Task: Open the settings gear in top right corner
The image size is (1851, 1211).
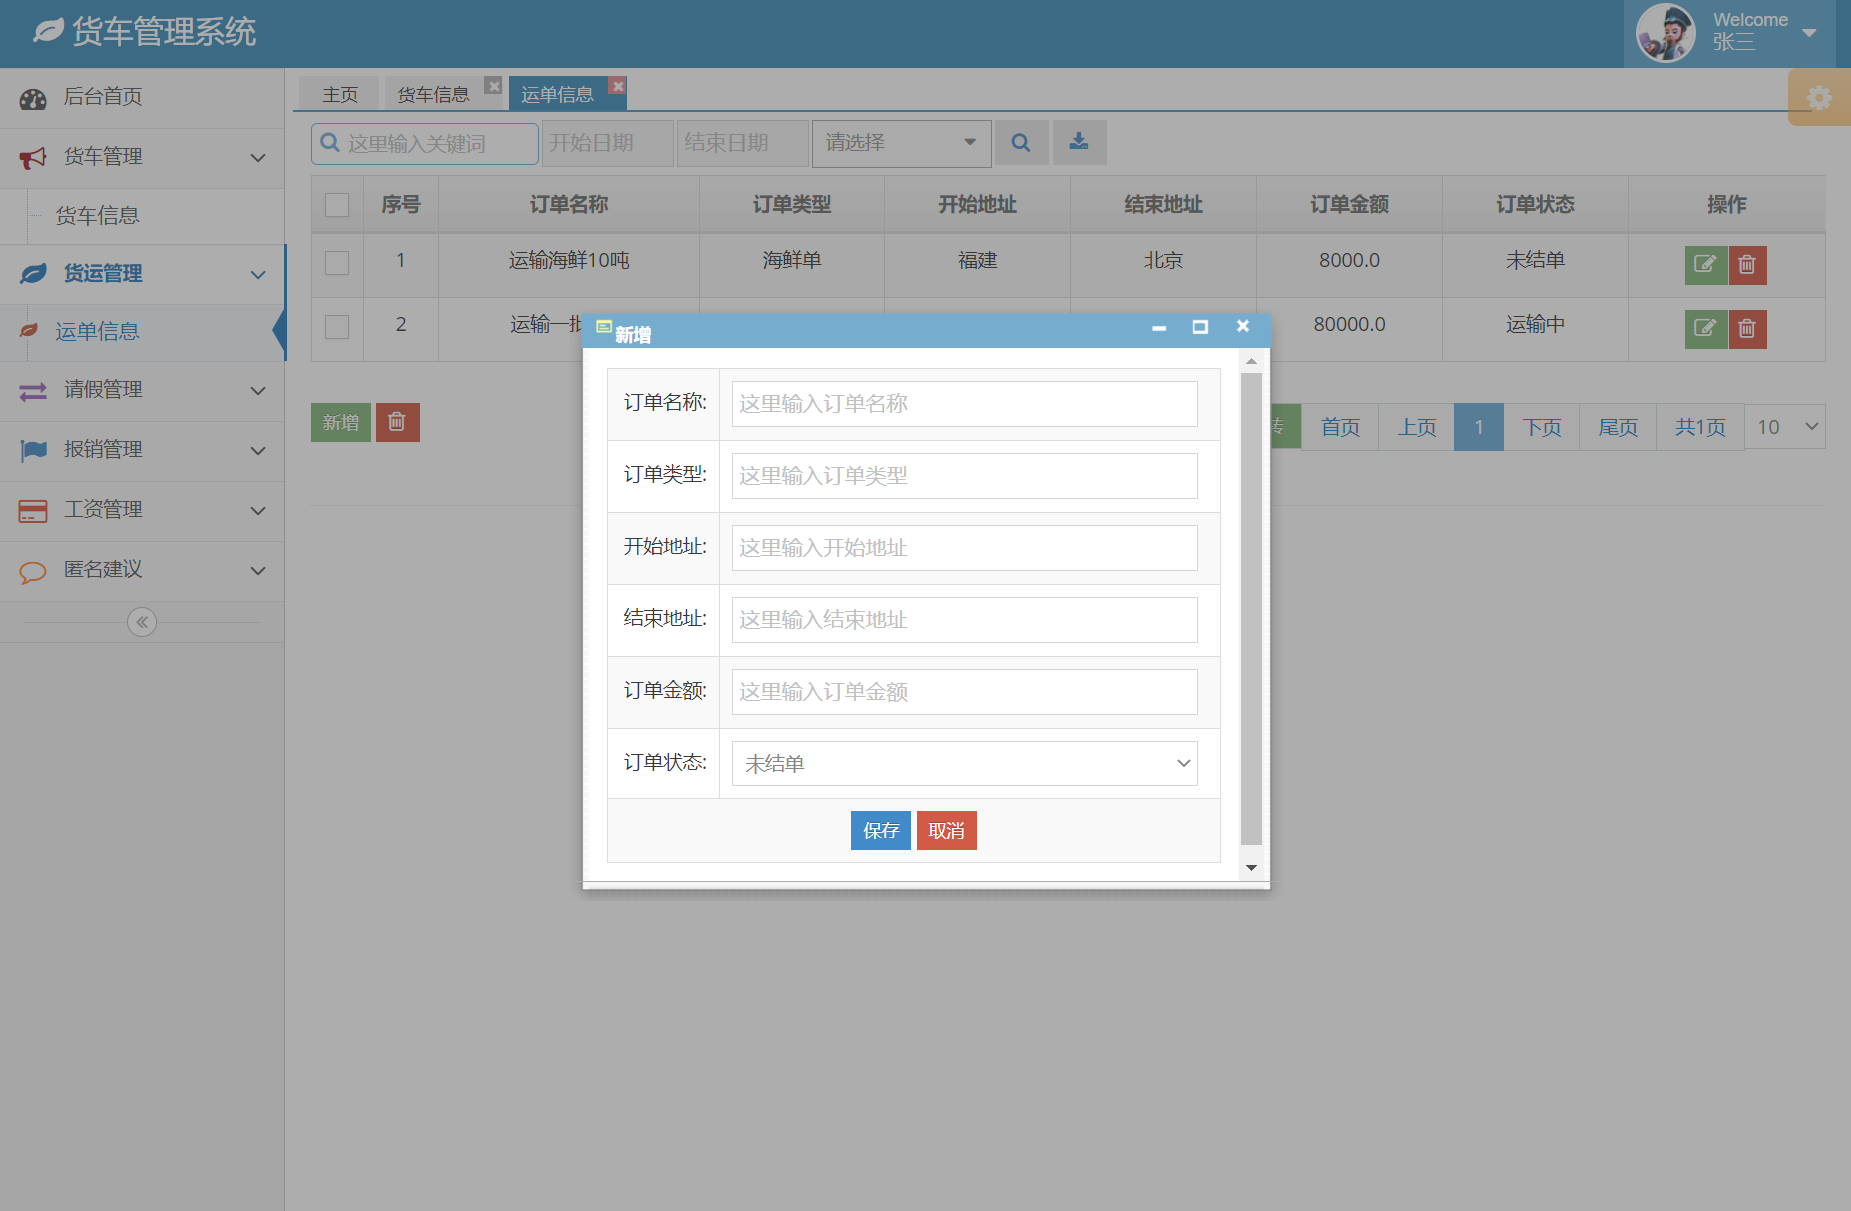Action: coord(1820,97)
